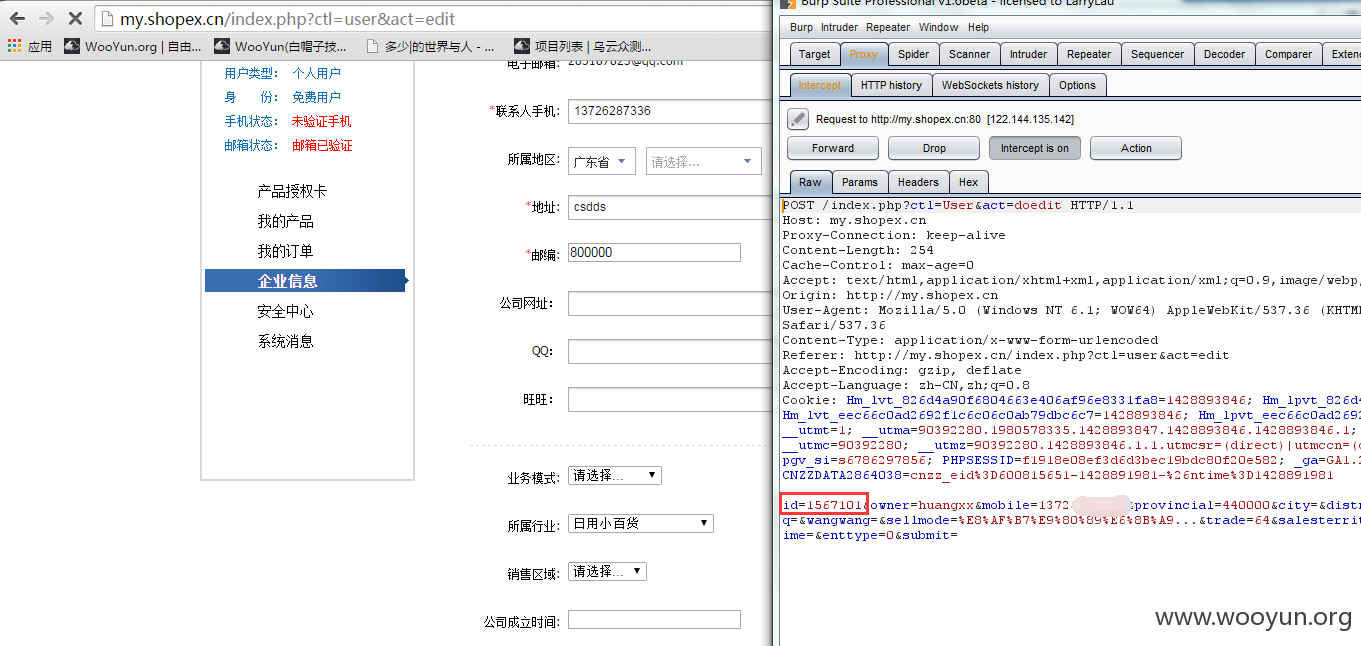1361x646 pixels.
Task: Click the 邮箱已验证 status text
Action: coord(321,145)
